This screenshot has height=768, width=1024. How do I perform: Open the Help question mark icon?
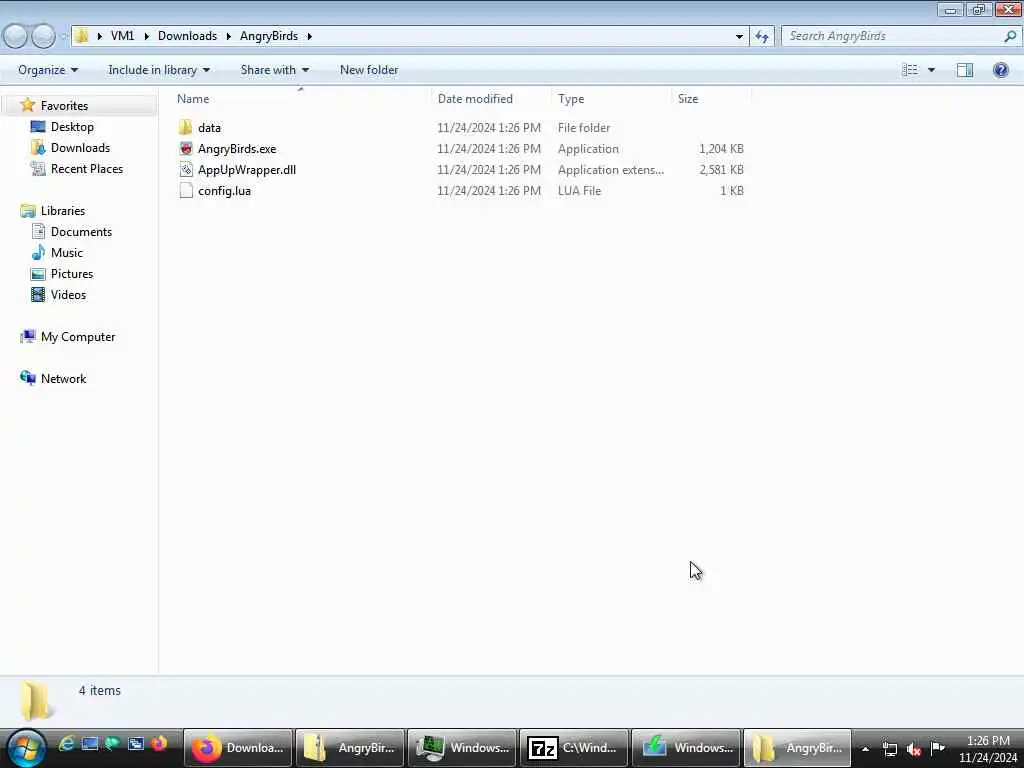(1000, 70)
